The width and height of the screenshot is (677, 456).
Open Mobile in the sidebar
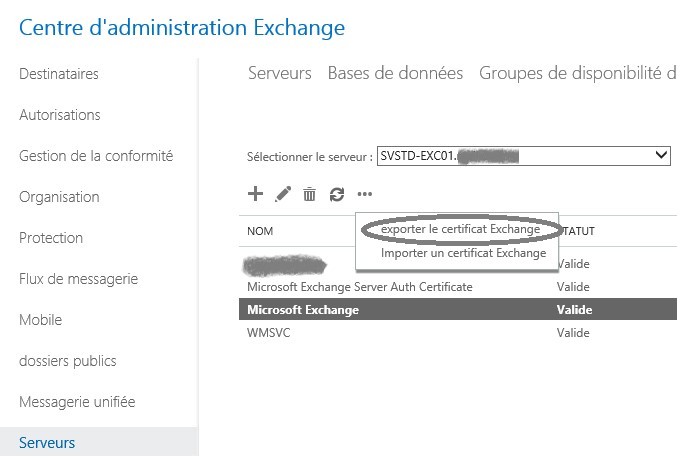(x=41, y=320)
